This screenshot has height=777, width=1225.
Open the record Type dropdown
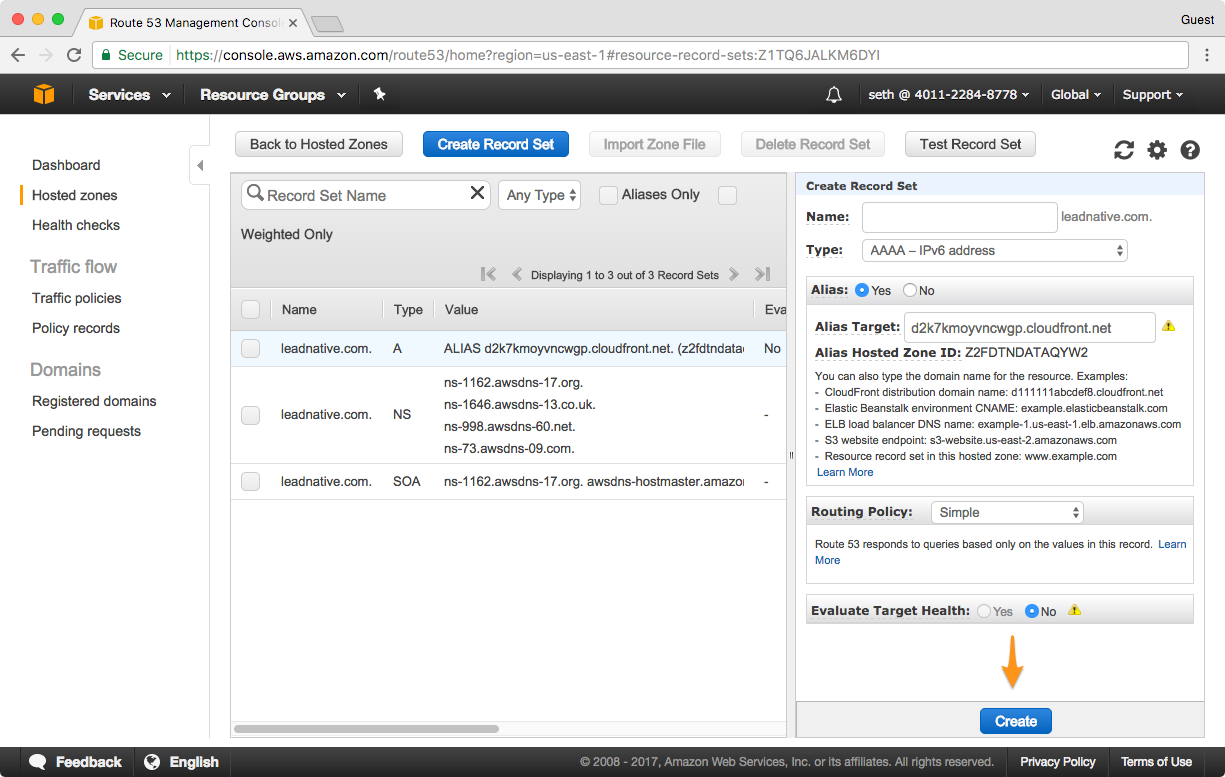click(x=994, y=251)
